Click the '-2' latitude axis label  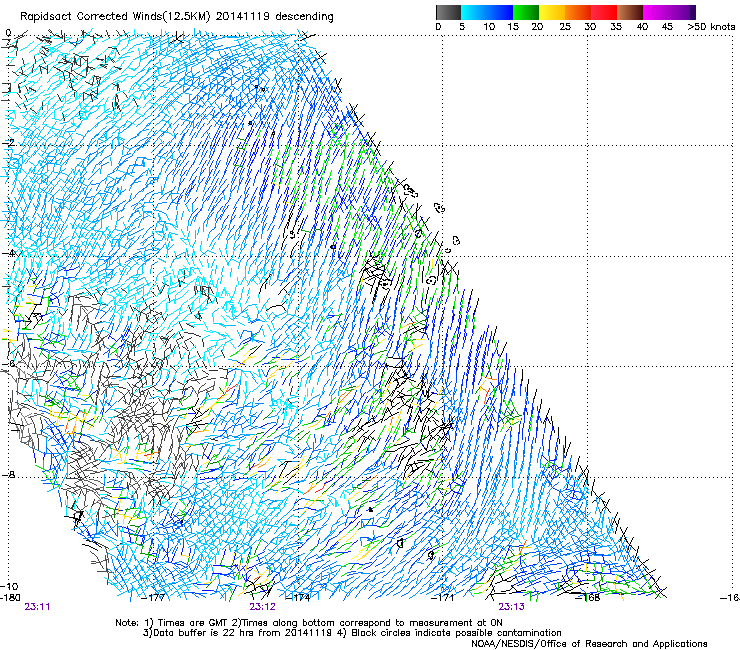[x=8, y=142]
